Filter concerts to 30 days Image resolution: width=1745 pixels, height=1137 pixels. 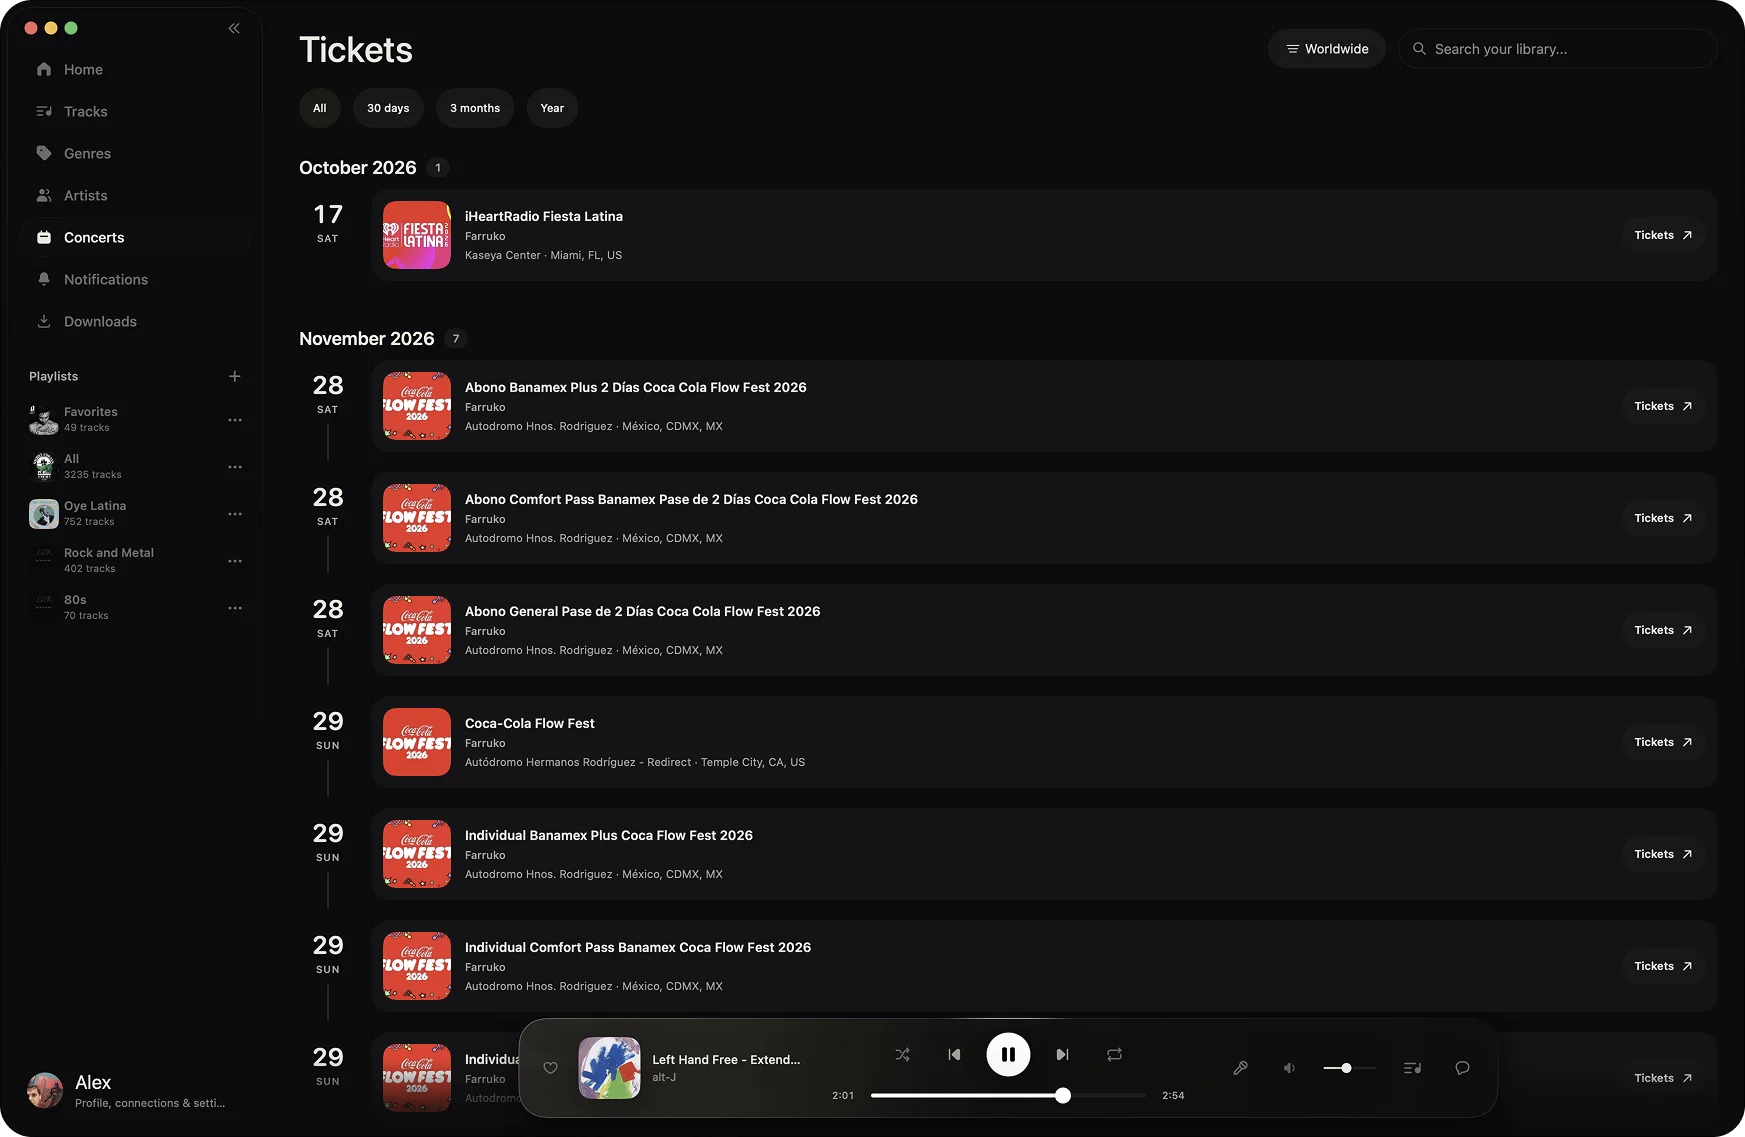[388, 108]
